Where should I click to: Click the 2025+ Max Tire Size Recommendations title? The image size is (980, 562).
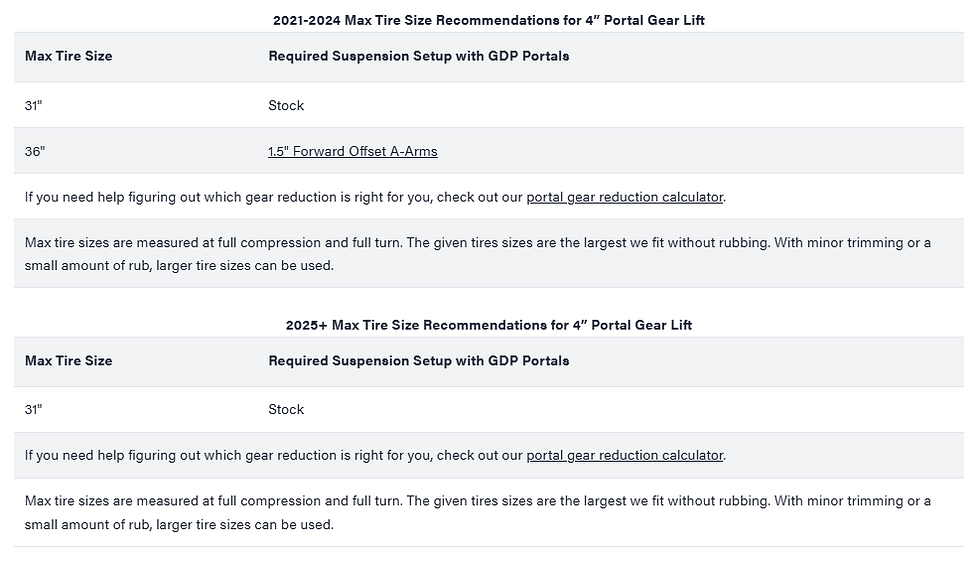489,325
